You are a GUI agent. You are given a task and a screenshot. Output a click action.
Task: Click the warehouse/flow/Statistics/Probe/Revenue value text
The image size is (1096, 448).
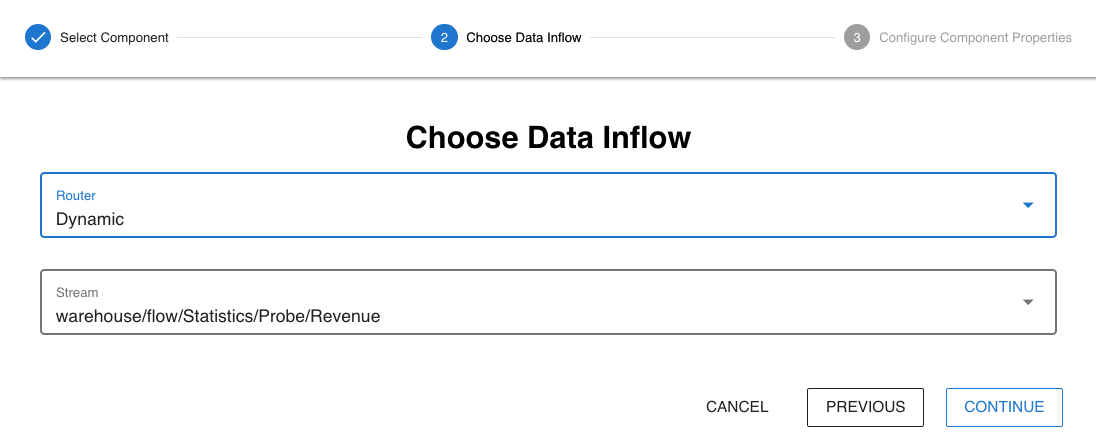(x=218, y=317)
